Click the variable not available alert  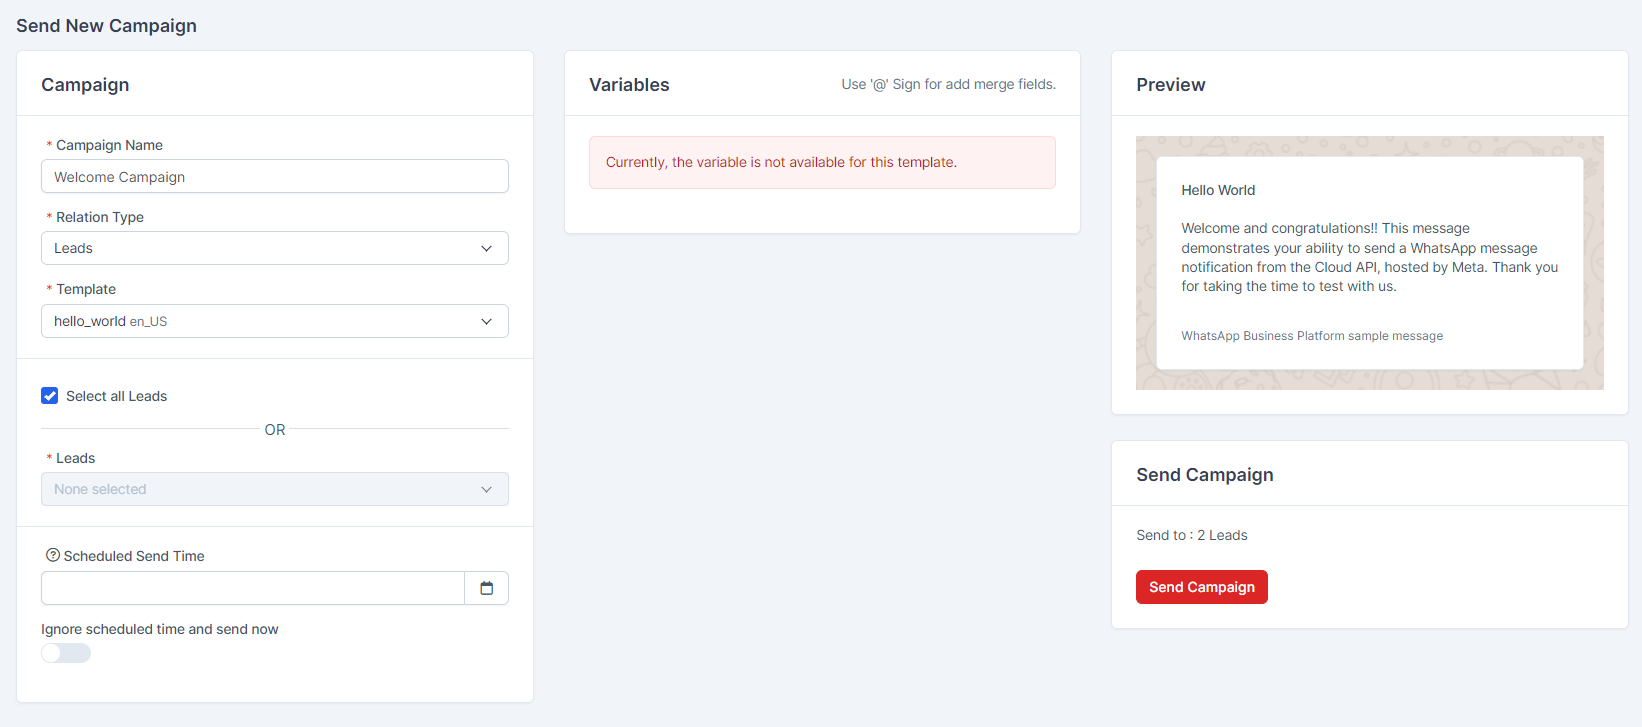point(821,162)
